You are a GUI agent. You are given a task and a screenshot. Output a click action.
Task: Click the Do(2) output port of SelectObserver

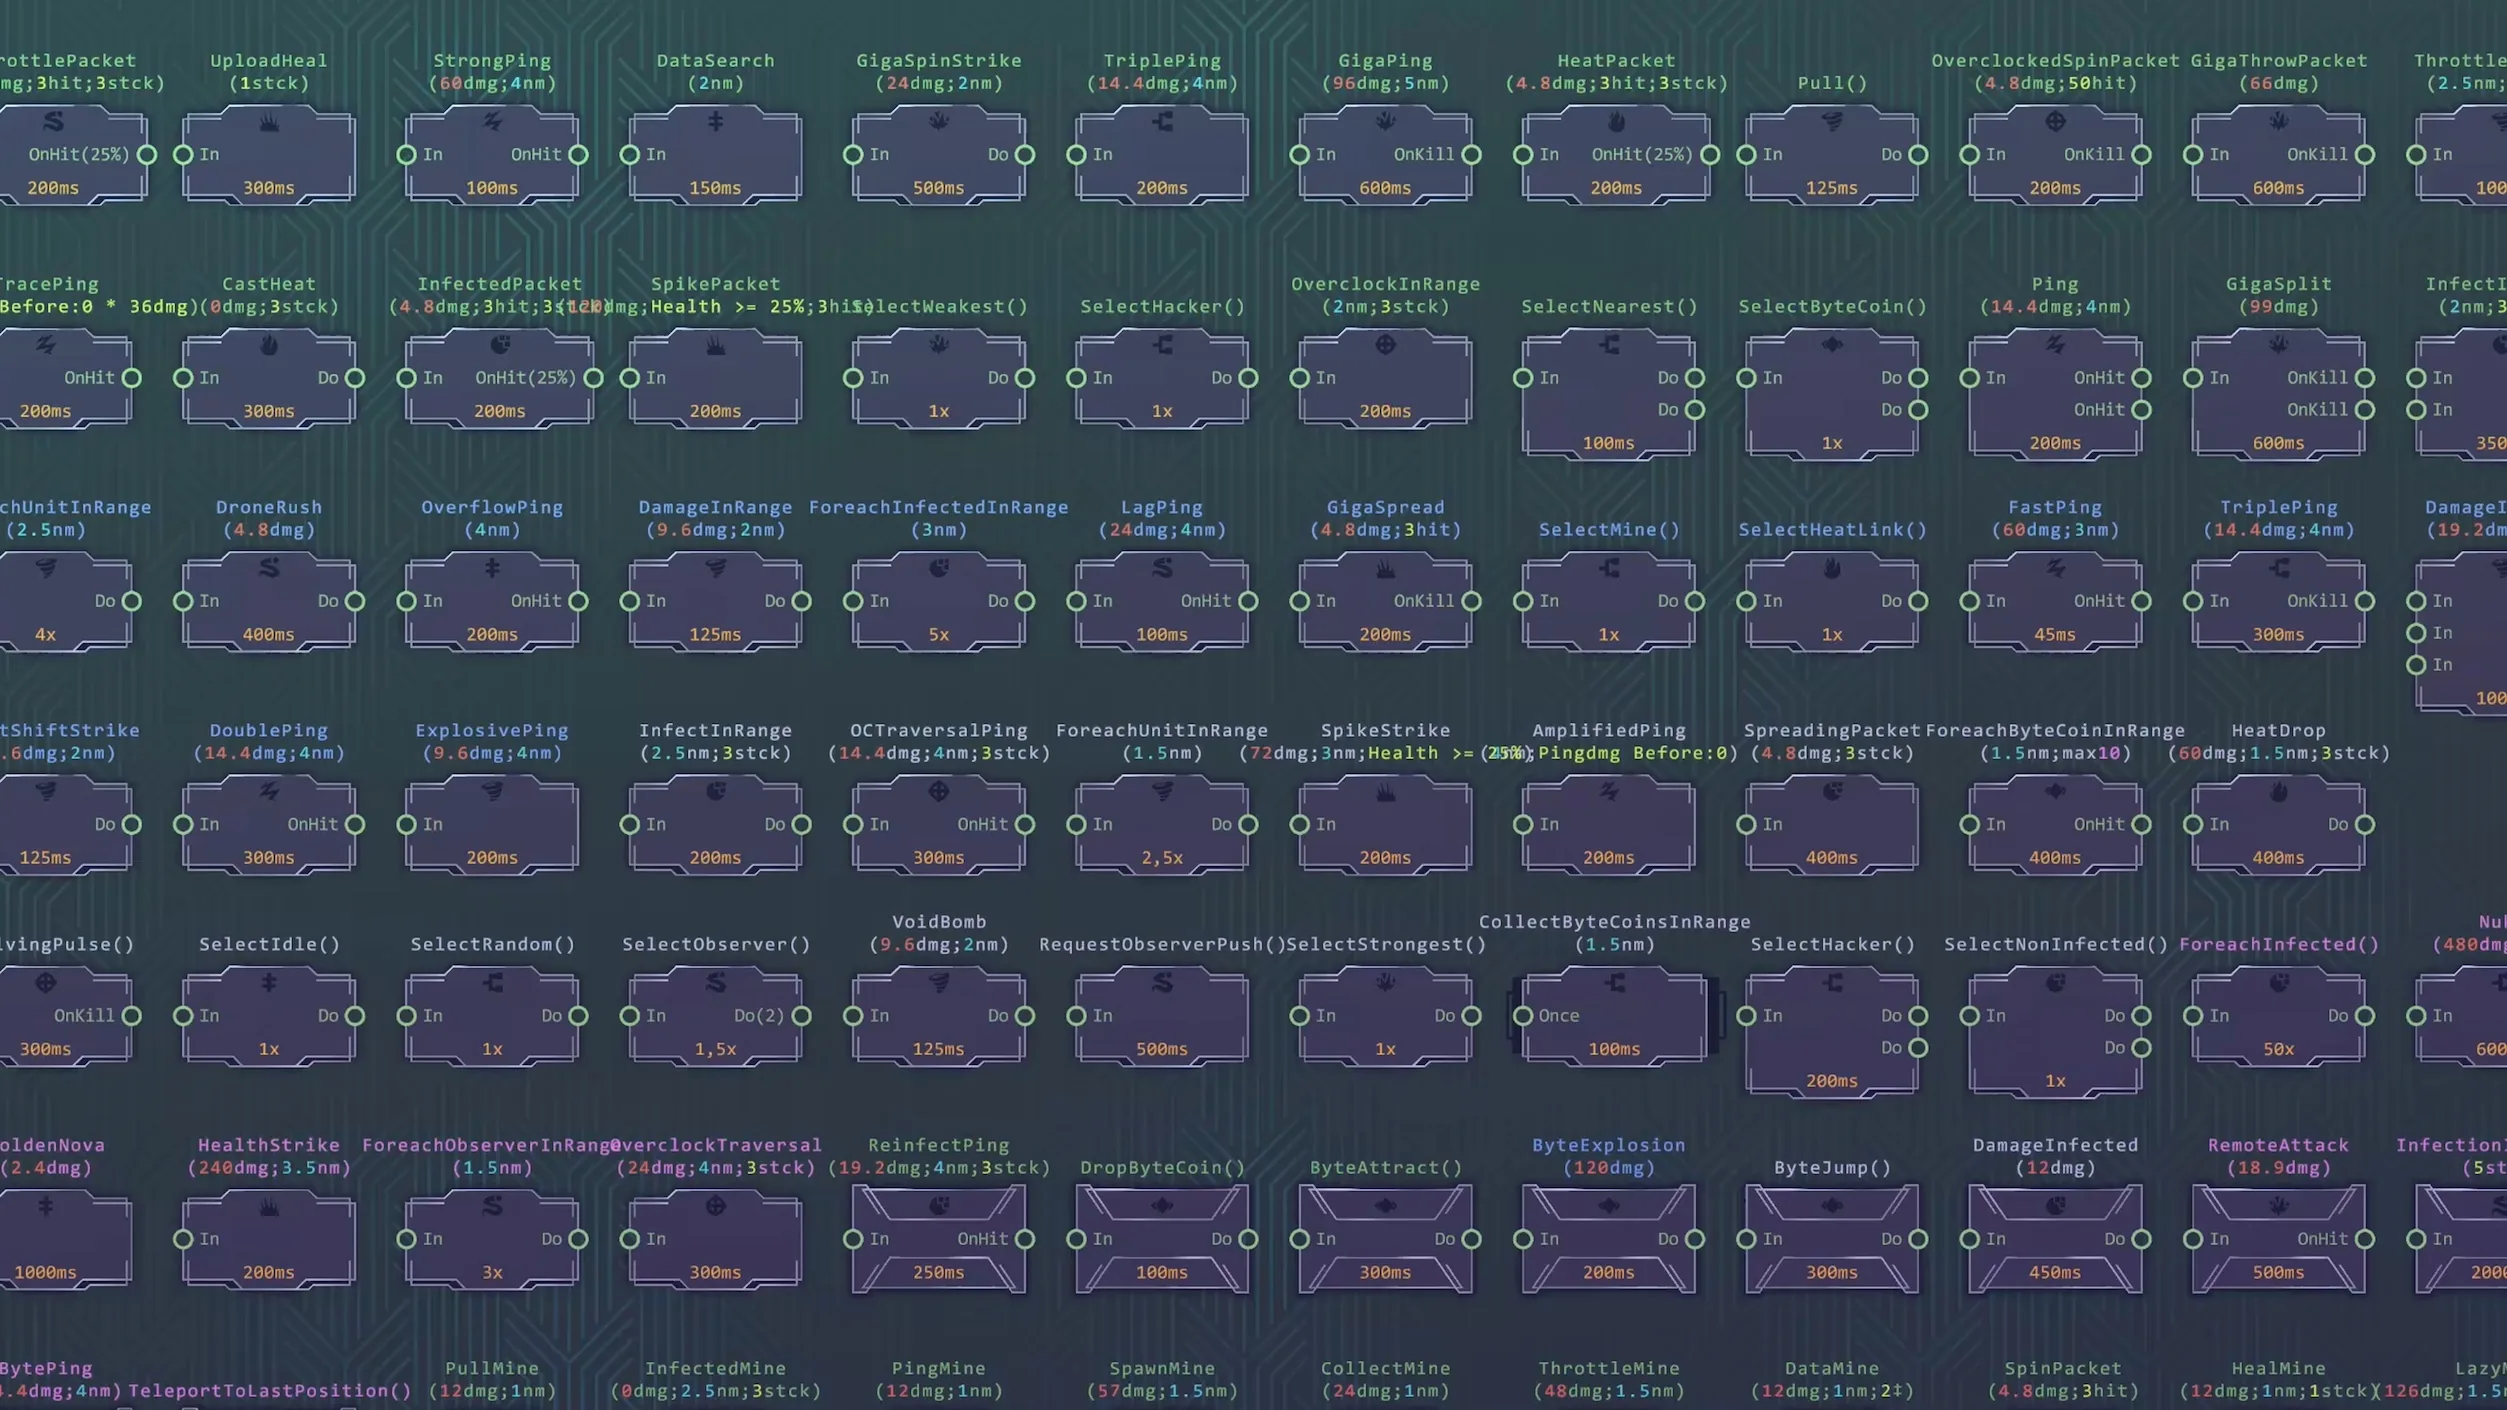[801, 1016]
